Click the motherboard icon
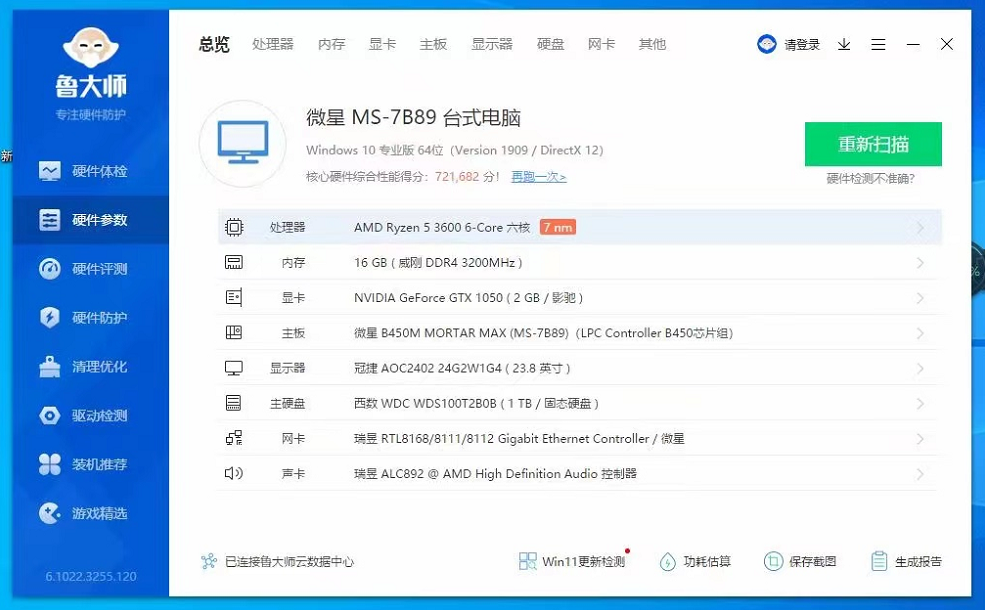This screenshot has width=985, height=610. pos(234,332)
